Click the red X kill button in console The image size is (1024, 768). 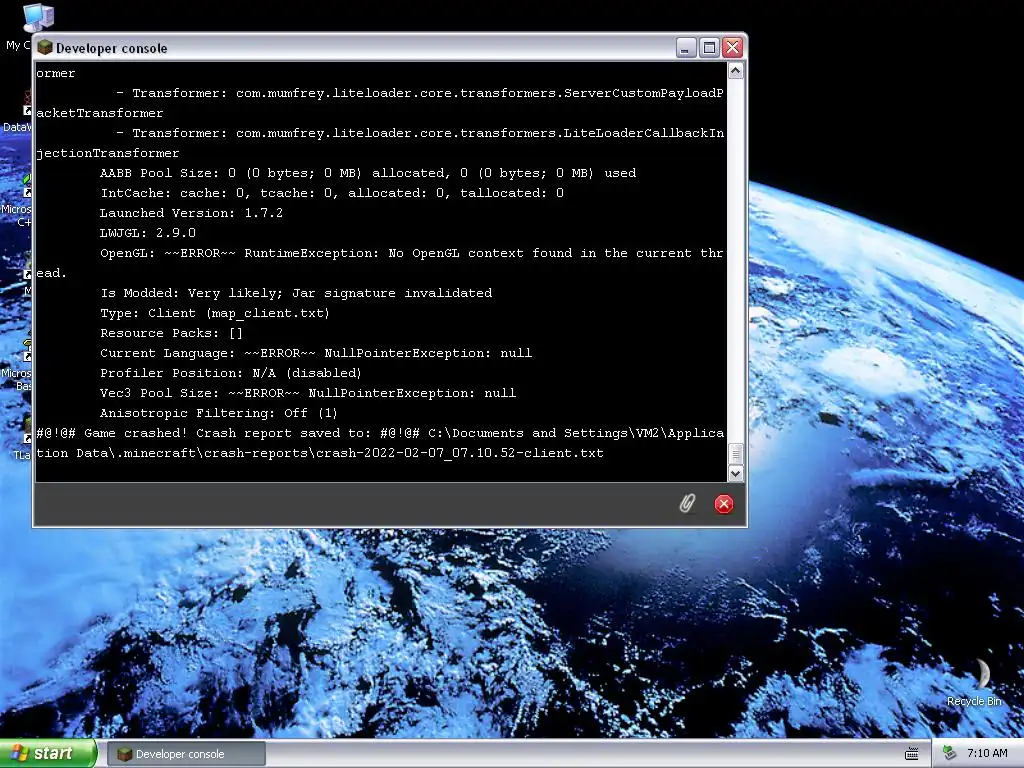coord(724,504)
